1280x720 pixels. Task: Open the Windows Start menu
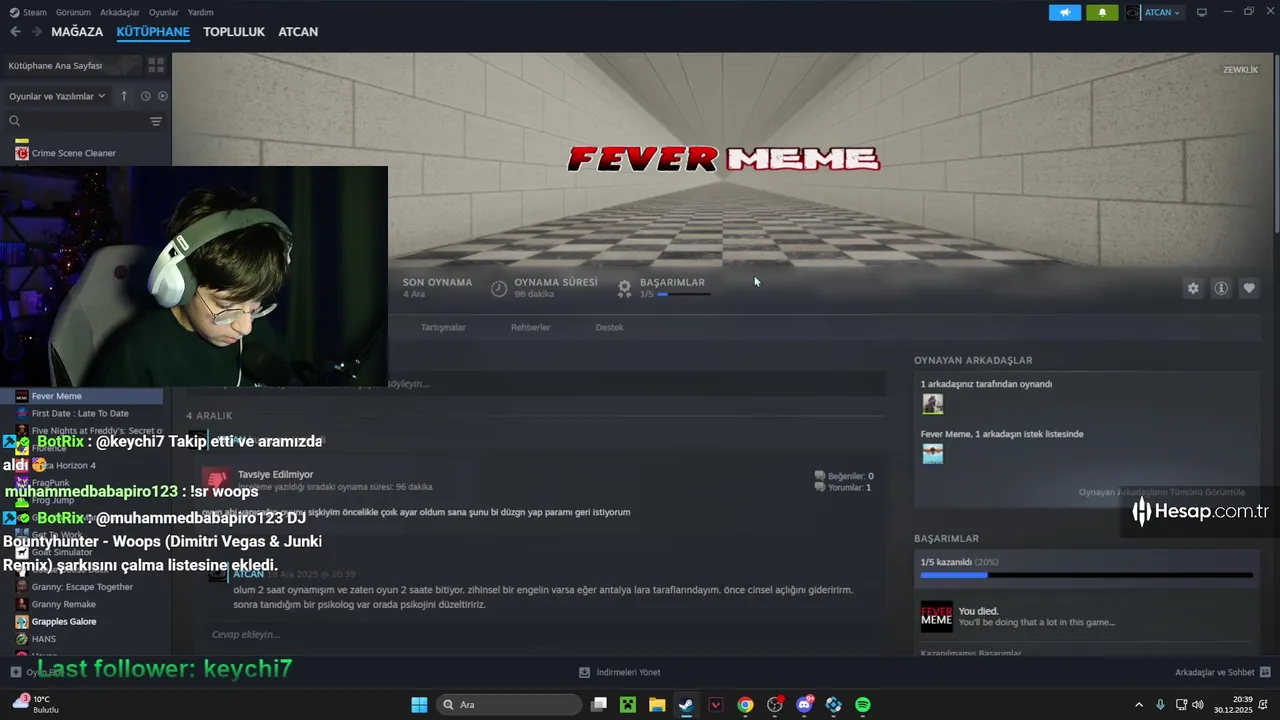(419, 704)
